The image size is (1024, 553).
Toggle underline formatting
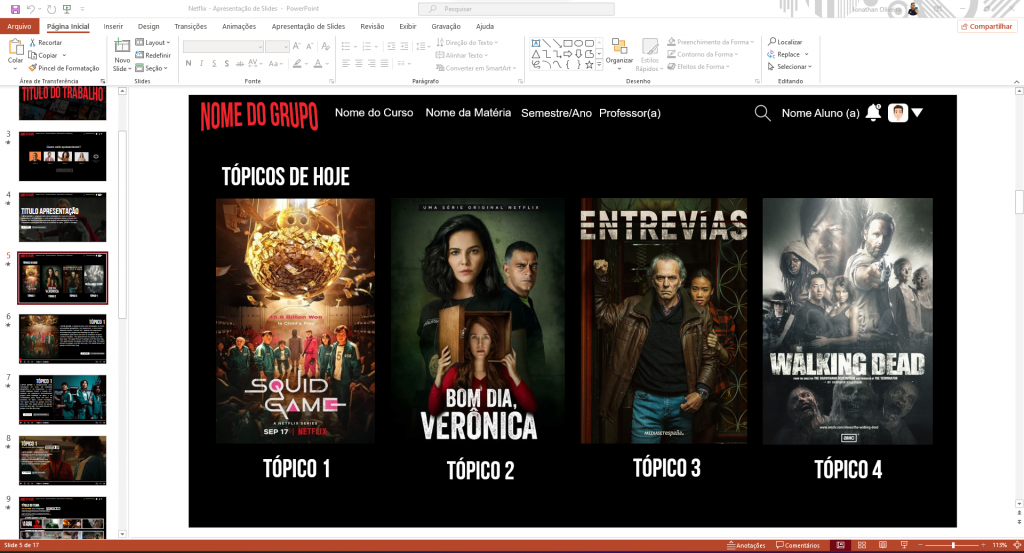214,63
